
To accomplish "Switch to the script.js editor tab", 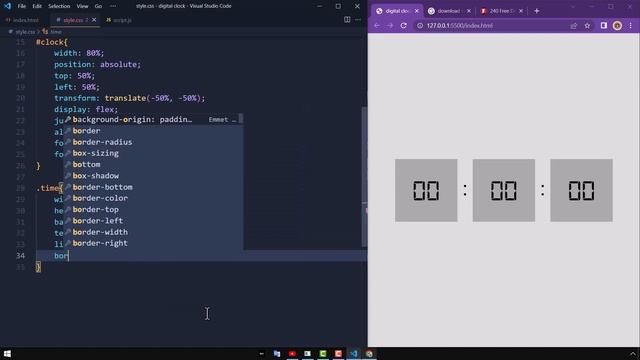I will (119, 20).
